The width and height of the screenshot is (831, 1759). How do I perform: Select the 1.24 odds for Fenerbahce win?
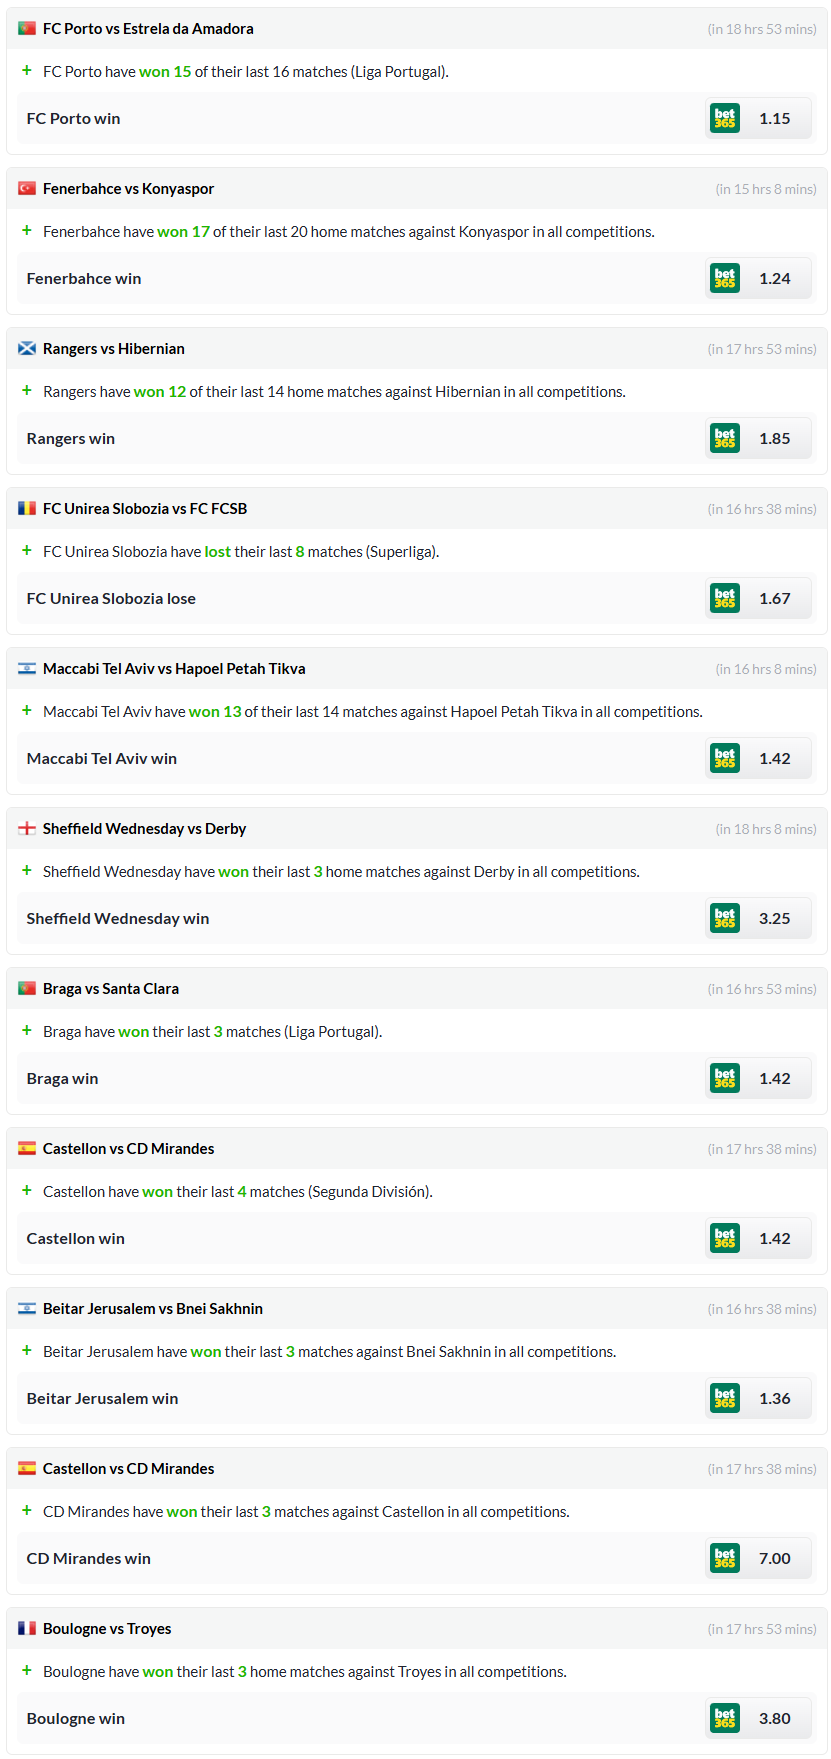775,278
